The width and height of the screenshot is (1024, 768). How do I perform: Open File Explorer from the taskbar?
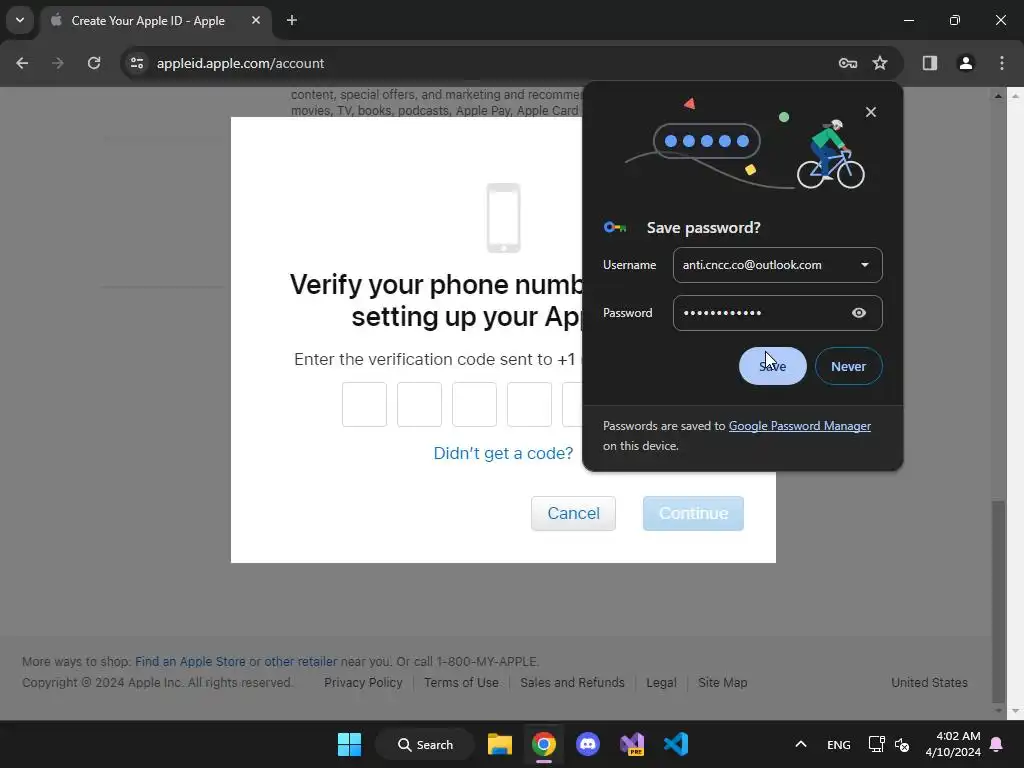pos(500,744)
